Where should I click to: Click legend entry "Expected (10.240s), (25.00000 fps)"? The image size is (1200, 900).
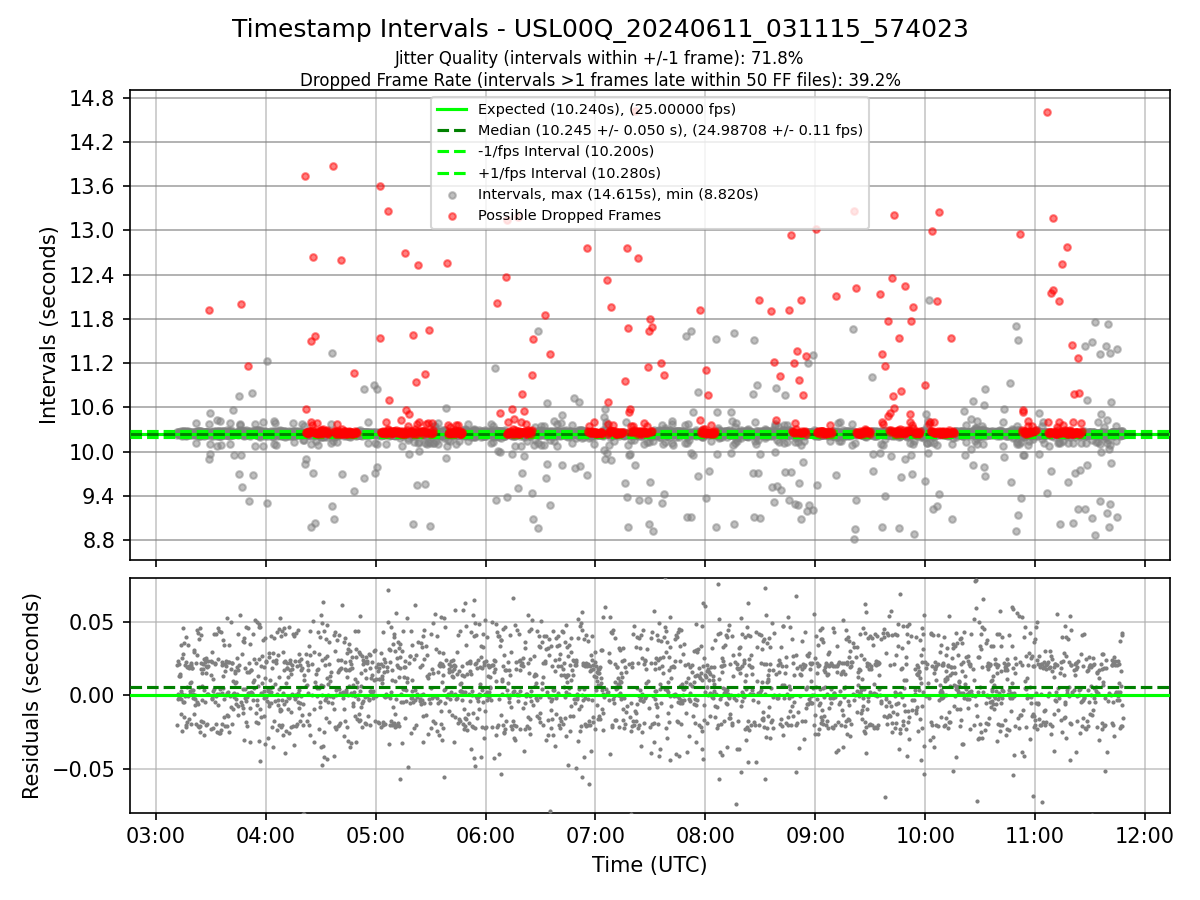606,109
